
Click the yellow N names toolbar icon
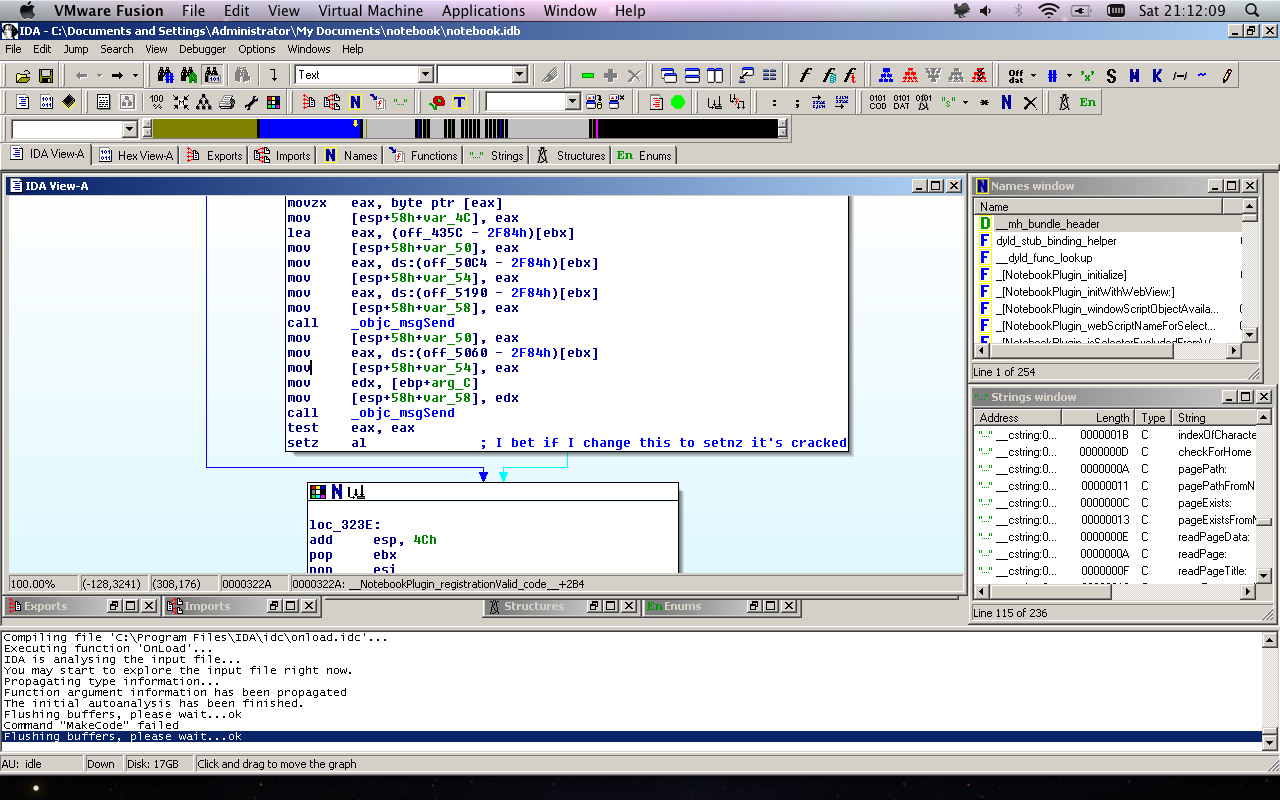(x=355, y=102)
